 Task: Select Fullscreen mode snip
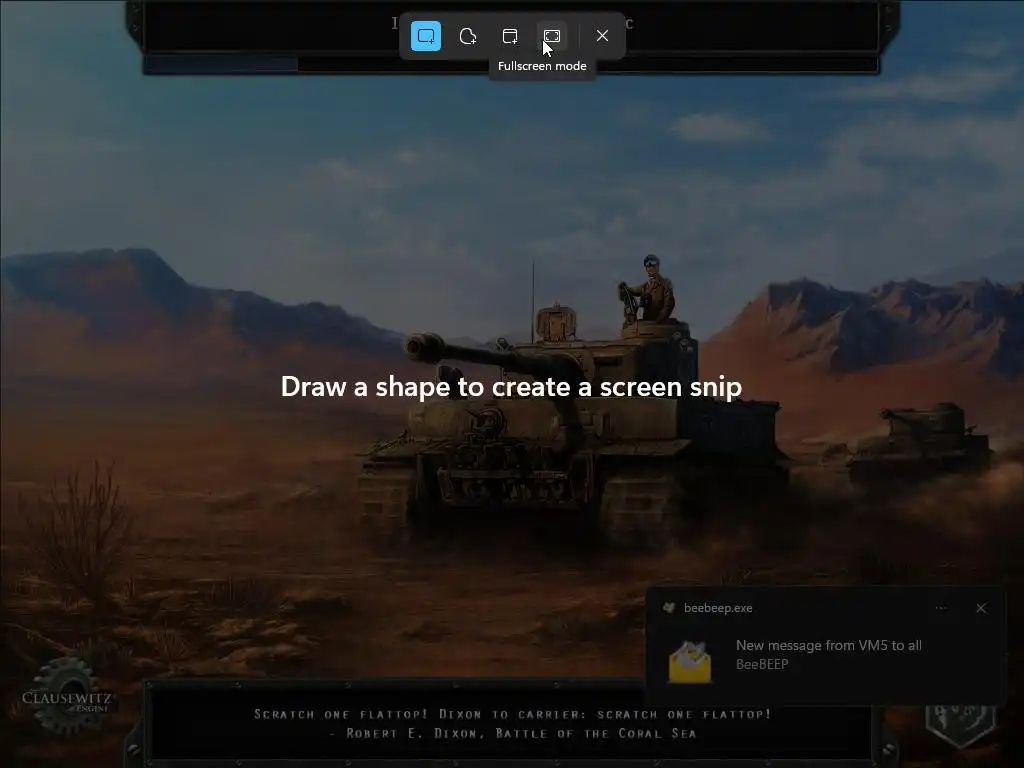[552, 36]
